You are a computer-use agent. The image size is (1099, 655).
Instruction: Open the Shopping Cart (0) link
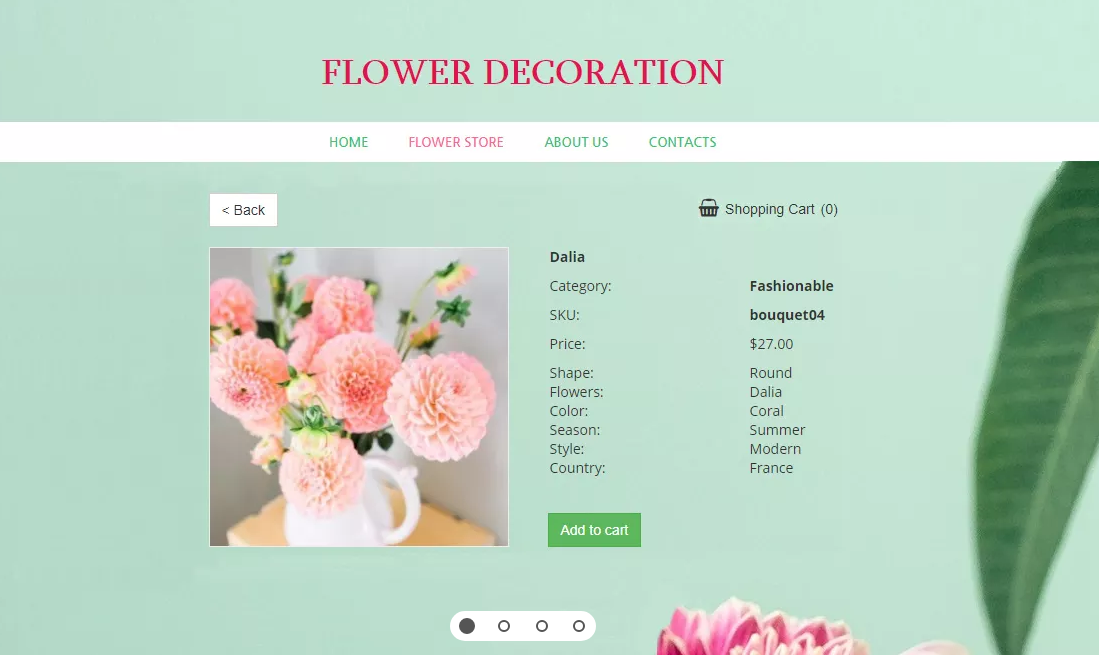pos(781,209)
